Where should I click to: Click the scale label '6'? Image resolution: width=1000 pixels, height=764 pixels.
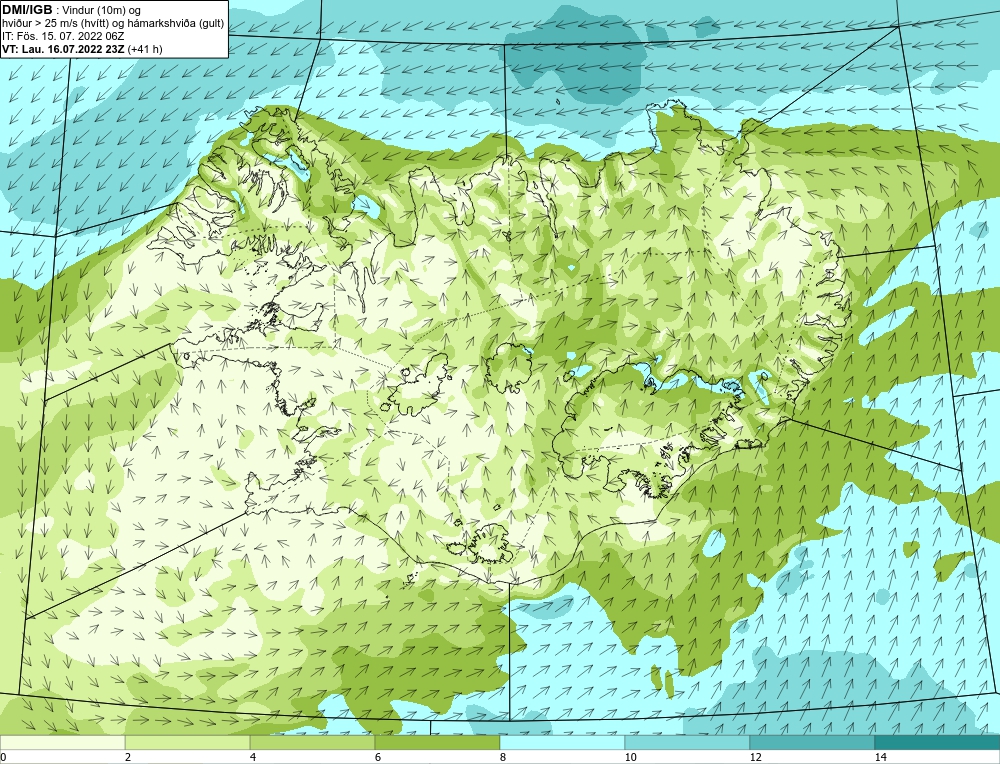(x=378, y=757)
